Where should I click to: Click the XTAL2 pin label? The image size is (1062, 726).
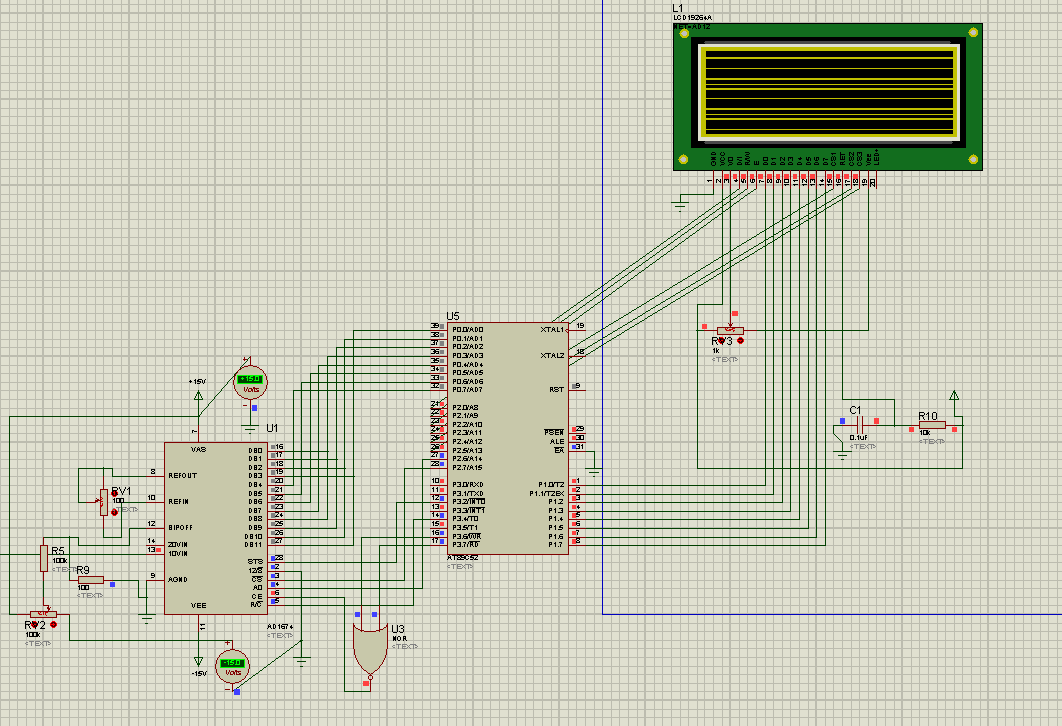(552, 356)
